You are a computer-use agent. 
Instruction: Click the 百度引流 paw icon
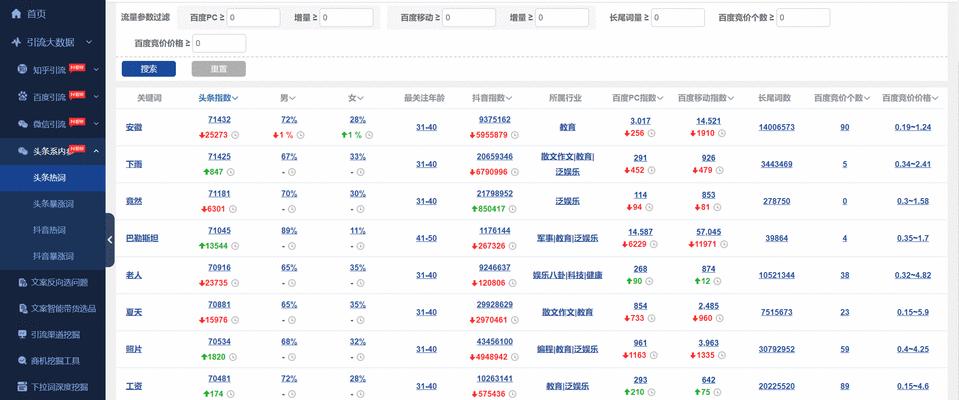[x=23, y=97]
